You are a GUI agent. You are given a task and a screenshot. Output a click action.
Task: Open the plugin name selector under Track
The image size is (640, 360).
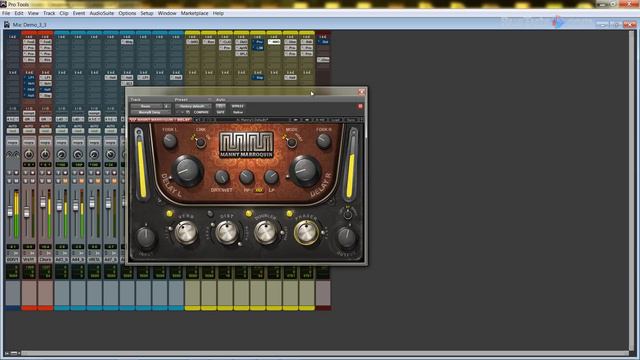(150, 112)
